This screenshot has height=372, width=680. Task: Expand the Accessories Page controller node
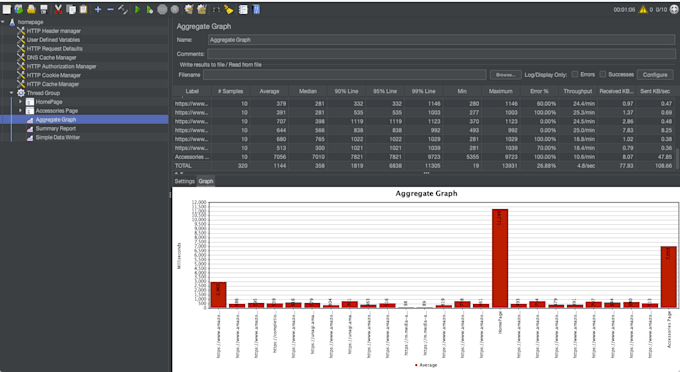pyautogui.click(x=20, y=111)
